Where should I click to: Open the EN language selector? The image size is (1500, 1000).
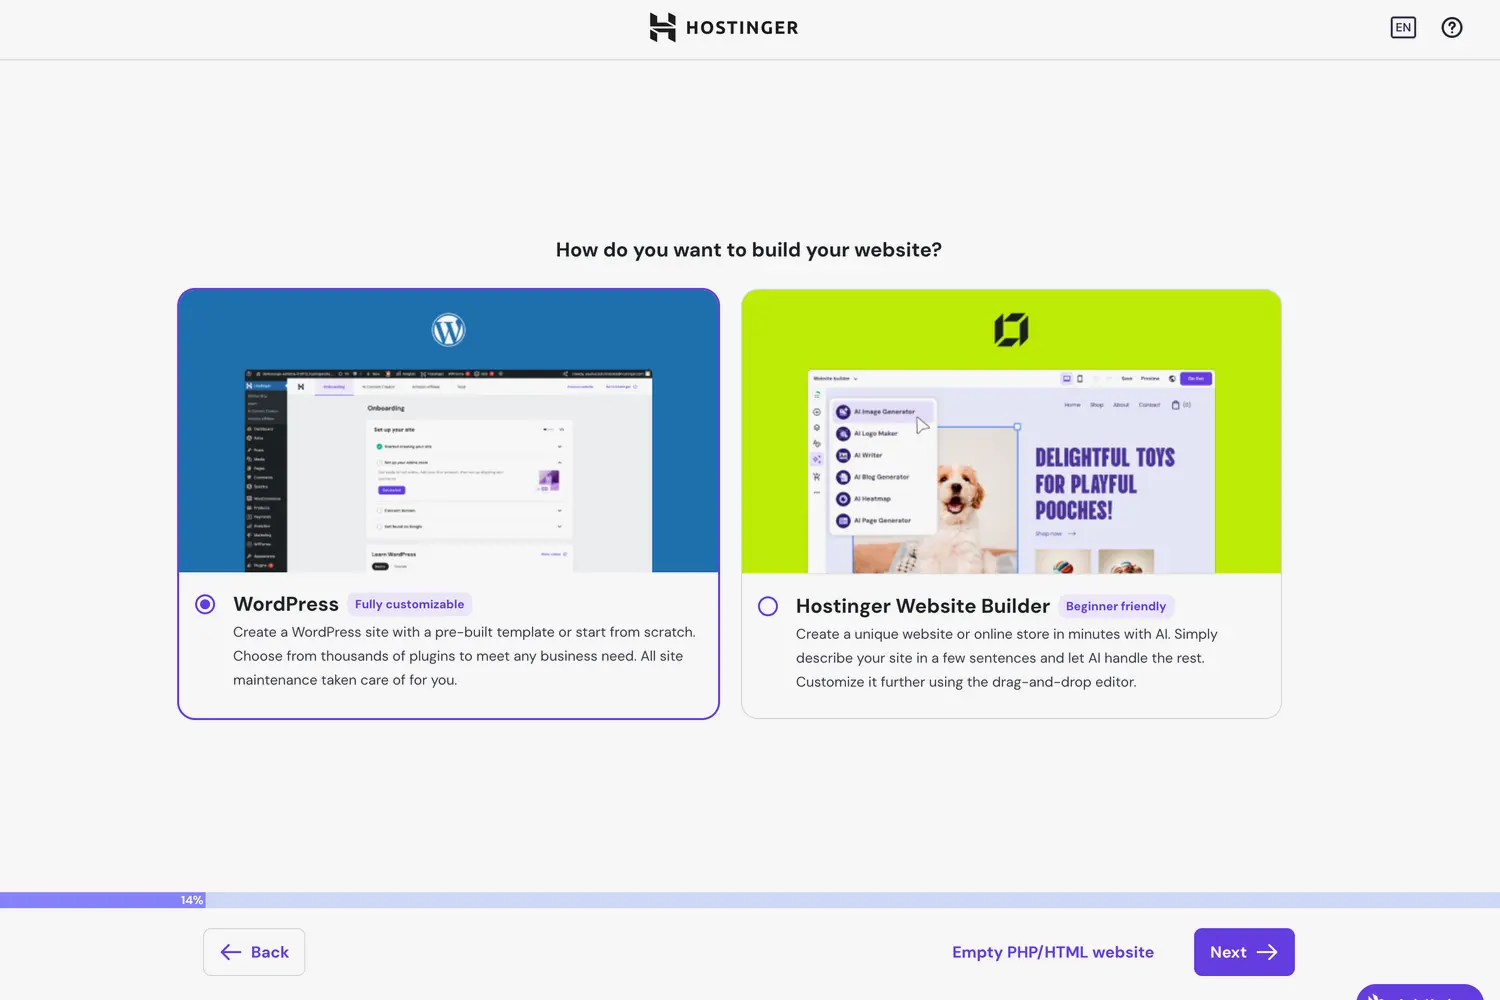tap(1403, 27)
